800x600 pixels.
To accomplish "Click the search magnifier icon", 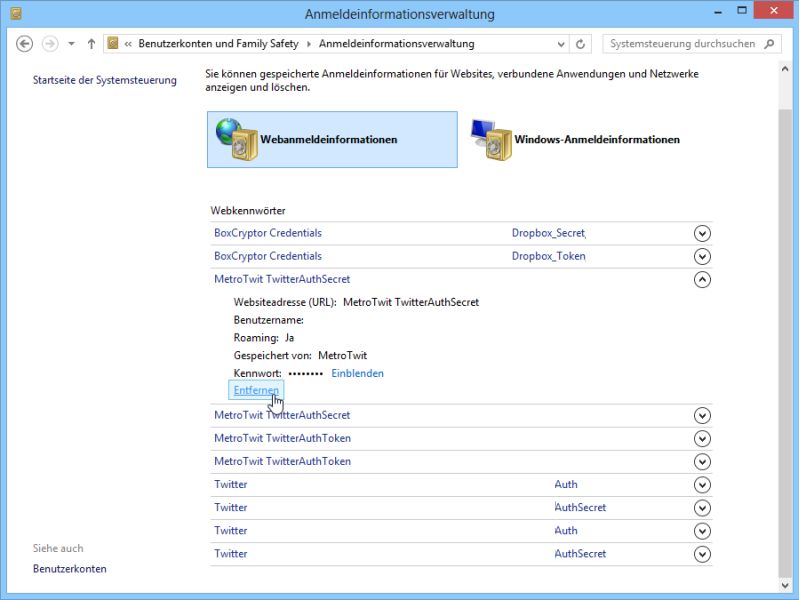I will click(769, 44).
